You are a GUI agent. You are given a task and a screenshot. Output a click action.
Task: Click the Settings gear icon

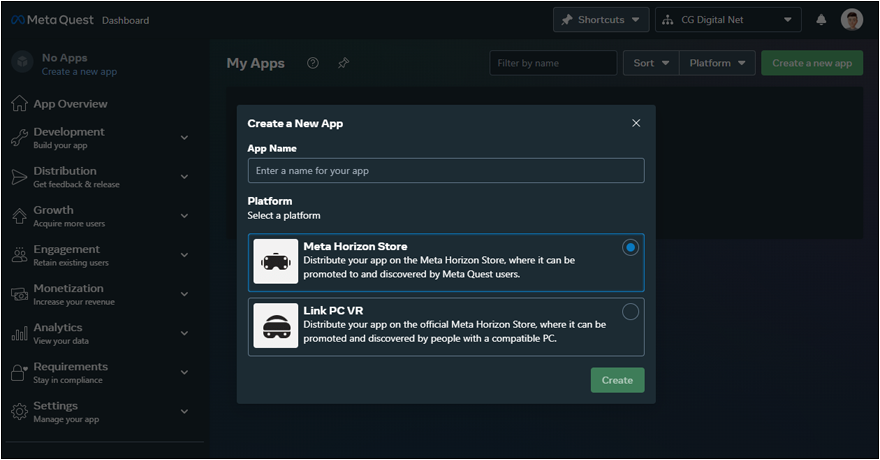(x=19, y=411)
